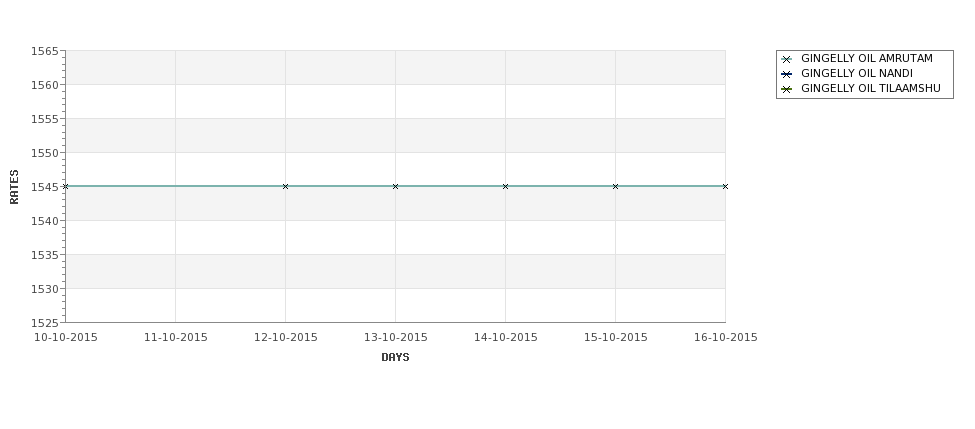The image size is (975, 429).
Task: Select the data point marker at 16-10-2015
Action: tap(725, 187)
